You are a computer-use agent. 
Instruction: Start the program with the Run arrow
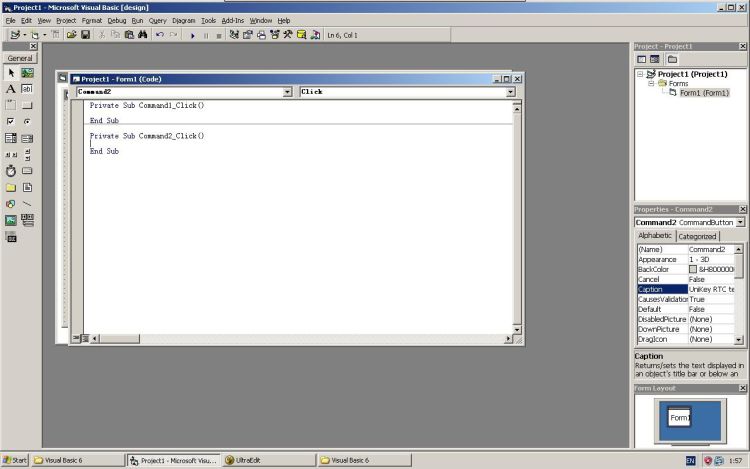(192, 35)
